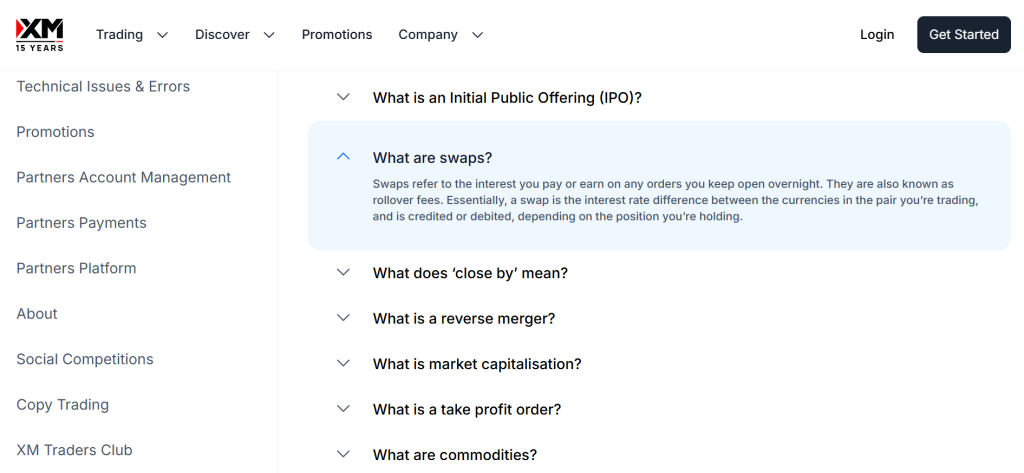Open the Social Competitions category
Image resolution: width=1024 pixels, height=473 pixels.
tap(85, 359)
